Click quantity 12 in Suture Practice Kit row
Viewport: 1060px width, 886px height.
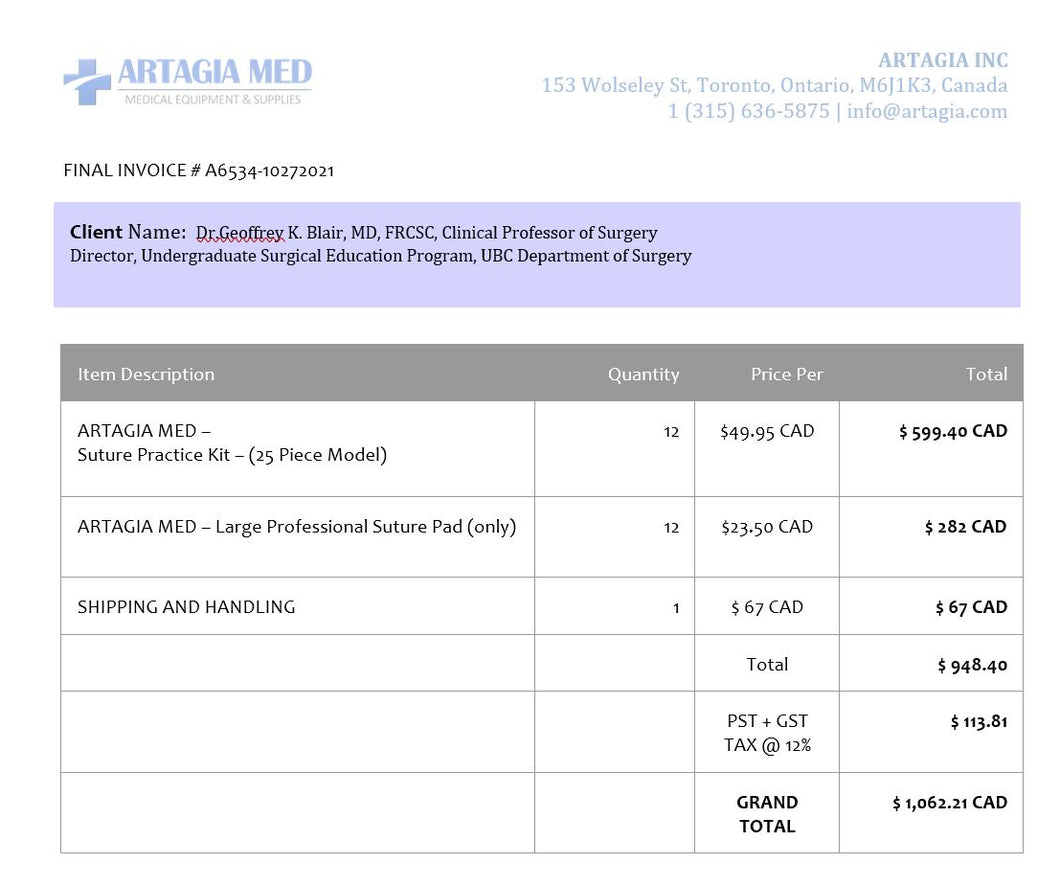[x=671, y=432]
